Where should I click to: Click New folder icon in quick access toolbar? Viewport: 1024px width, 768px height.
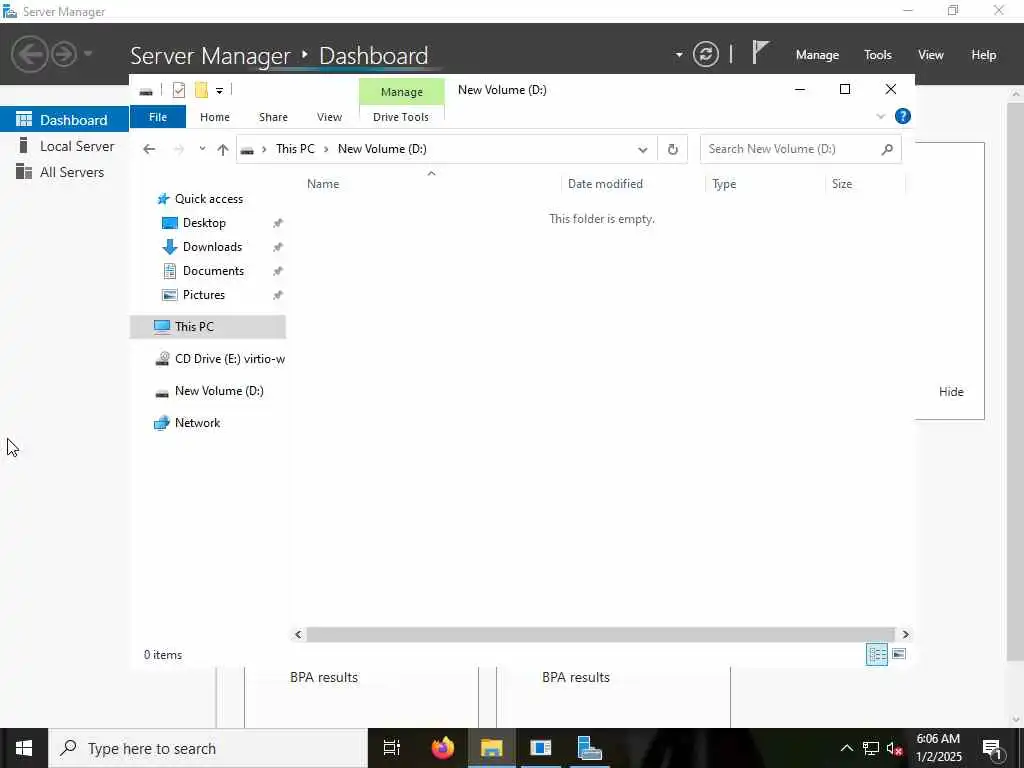point(201,90)
